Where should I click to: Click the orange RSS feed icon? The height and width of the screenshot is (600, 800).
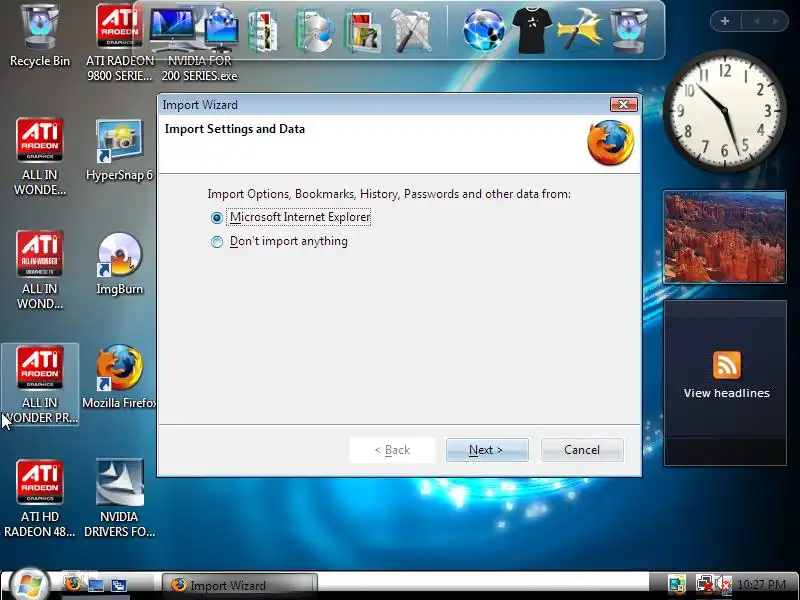727,365
